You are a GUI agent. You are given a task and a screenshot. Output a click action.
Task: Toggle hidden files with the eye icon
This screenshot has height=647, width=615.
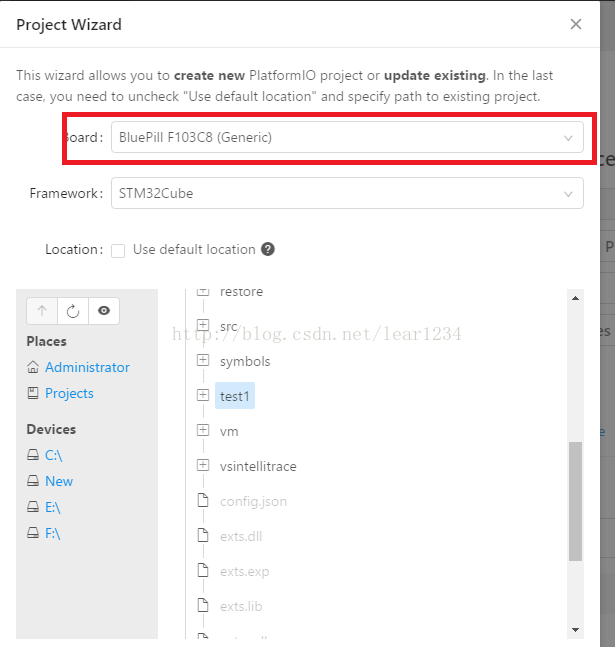point(104,311)
